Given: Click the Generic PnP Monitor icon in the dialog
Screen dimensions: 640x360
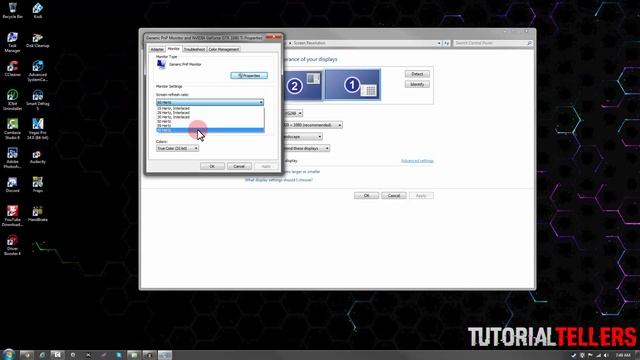Looking at the screenshot, I should [x=161, y=64].
